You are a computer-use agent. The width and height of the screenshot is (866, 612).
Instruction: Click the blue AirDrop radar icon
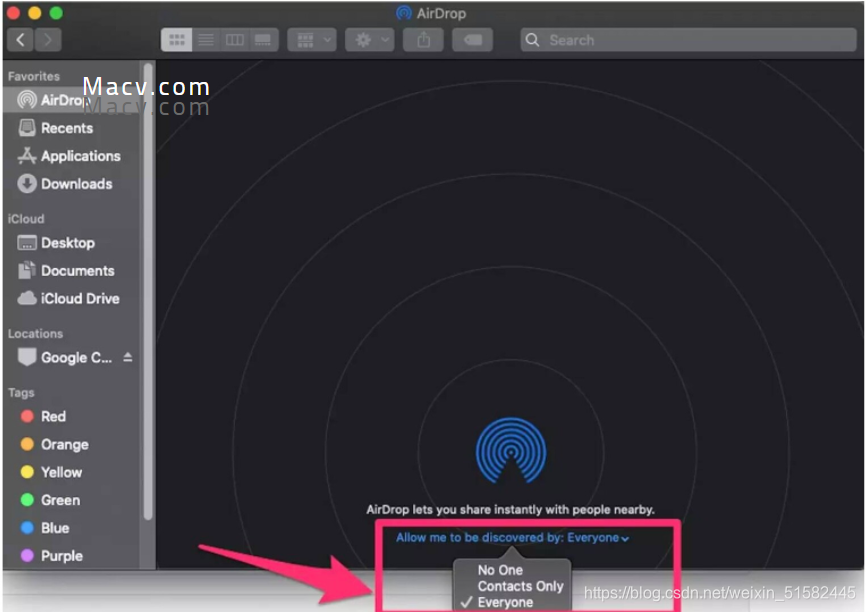coord(511,450)
